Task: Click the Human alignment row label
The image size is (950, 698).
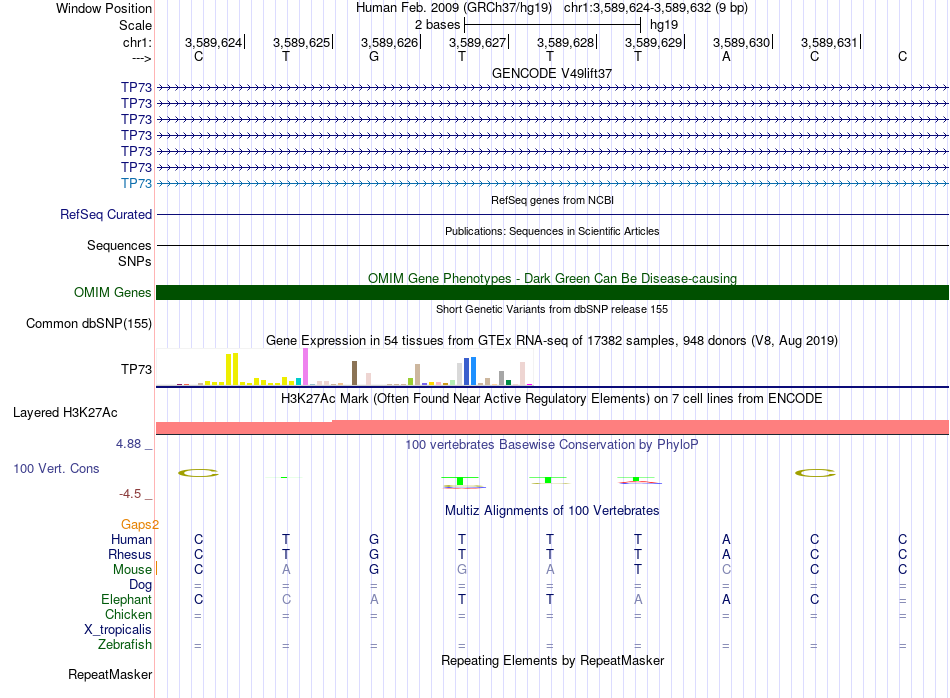Action: [x=131, y=539]
